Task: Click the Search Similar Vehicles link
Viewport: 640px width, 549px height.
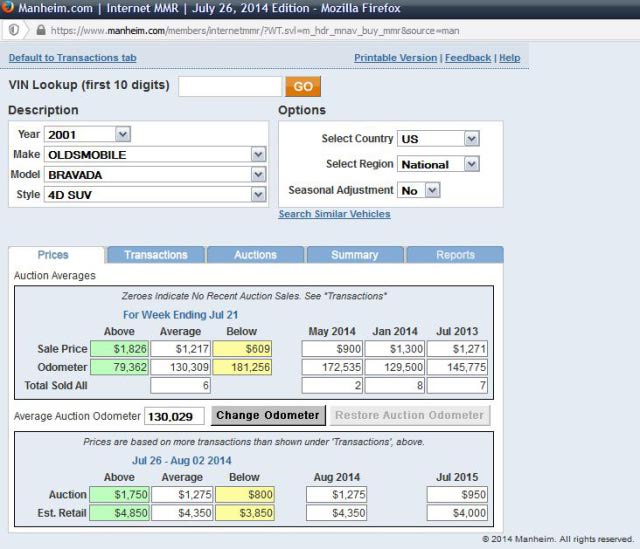Action: [334, 214]
